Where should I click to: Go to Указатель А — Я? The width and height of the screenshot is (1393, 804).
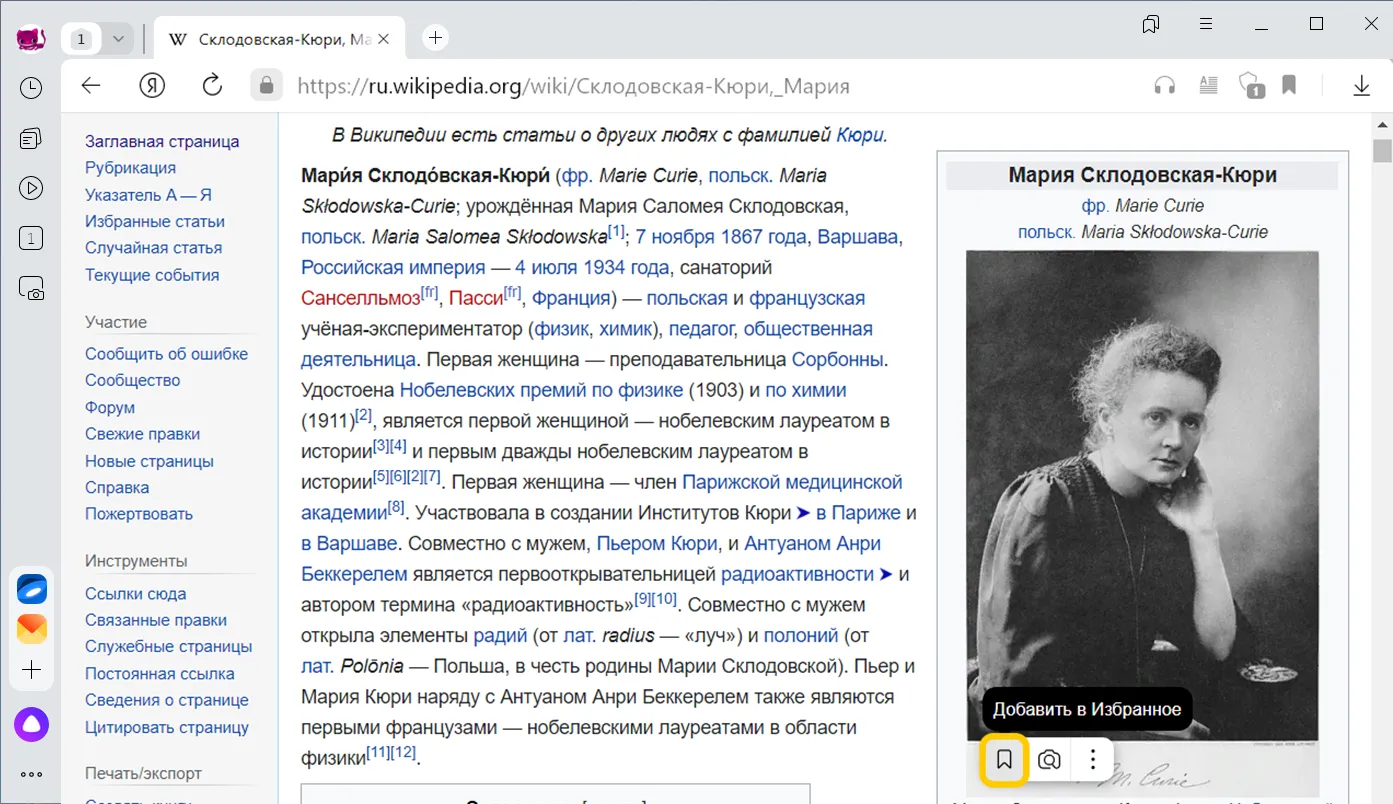(x=148, y=195)
